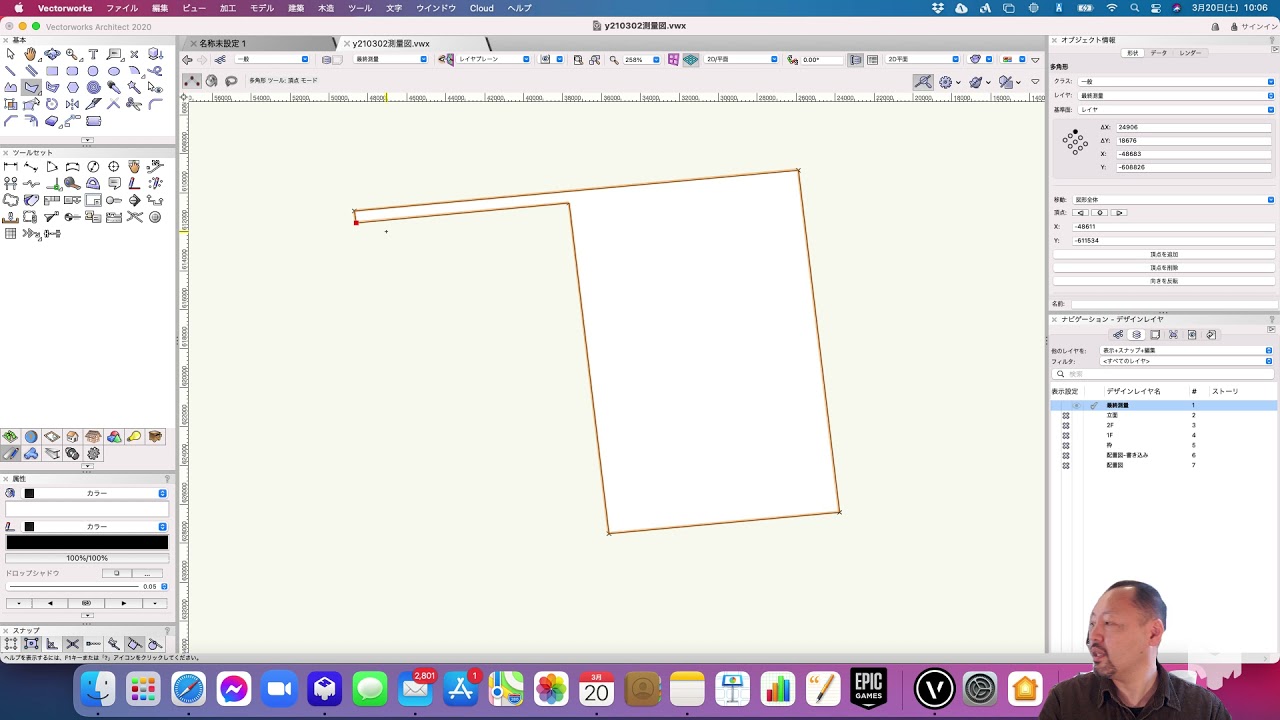This screenshot has width=1280, height=720.
Task: Select the Pan hand tool
Action: click(x=31, y=54)
